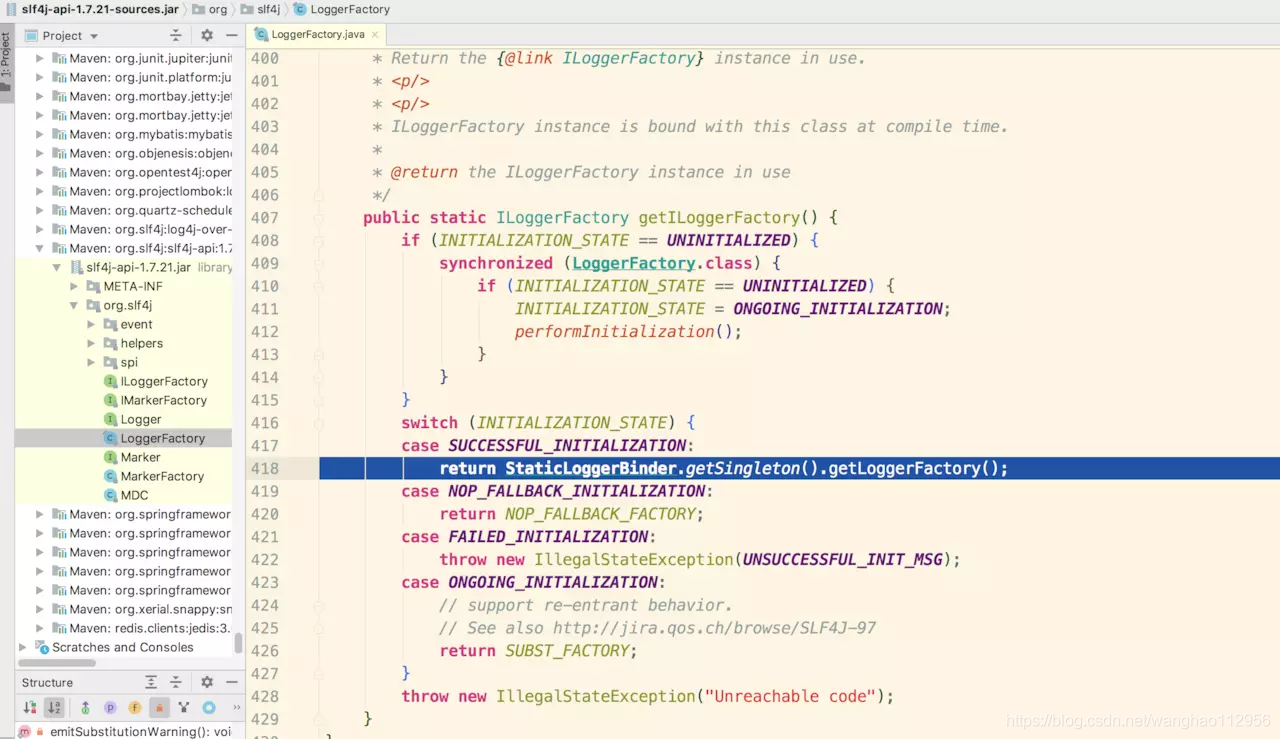Expand META-INF folder

click(x=74, y=286)
